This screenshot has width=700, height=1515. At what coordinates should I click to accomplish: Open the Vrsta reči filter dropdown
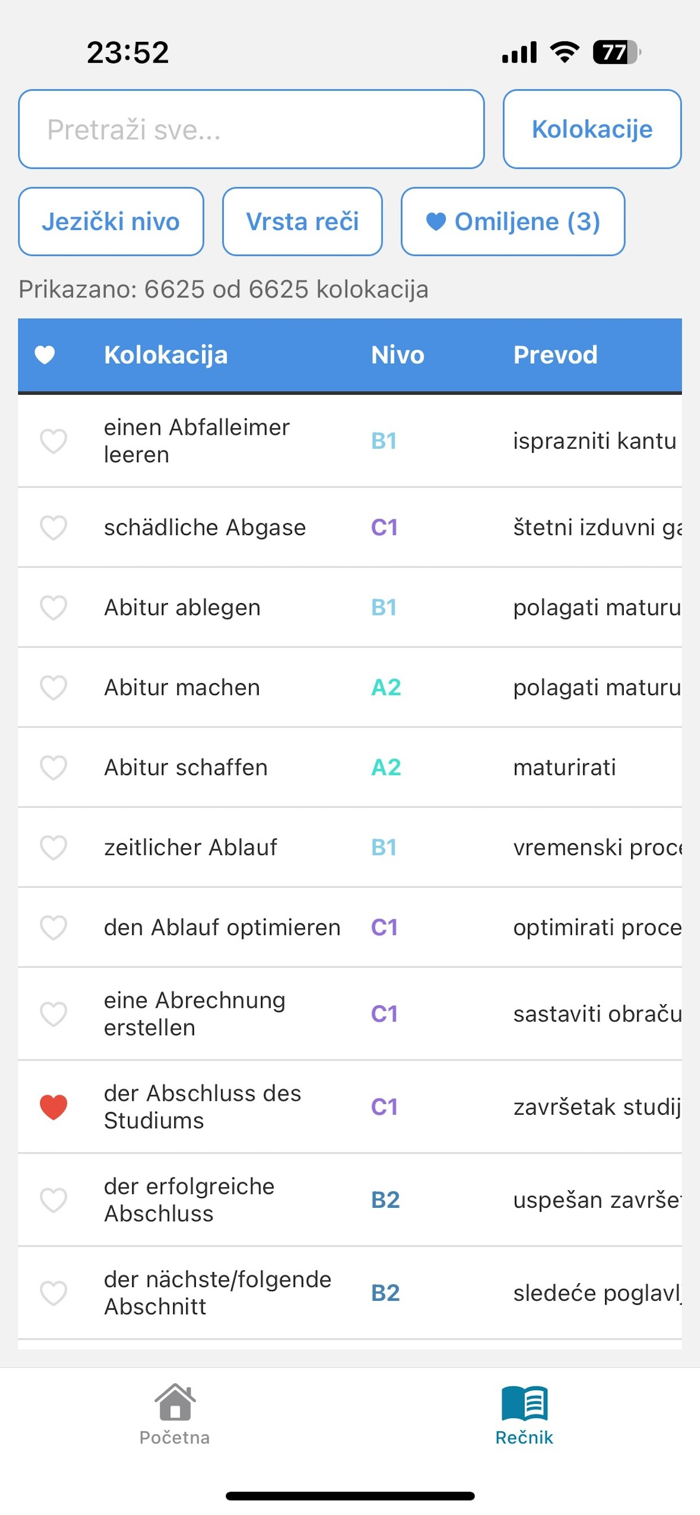pyautogui.click(x=302, y=221)
